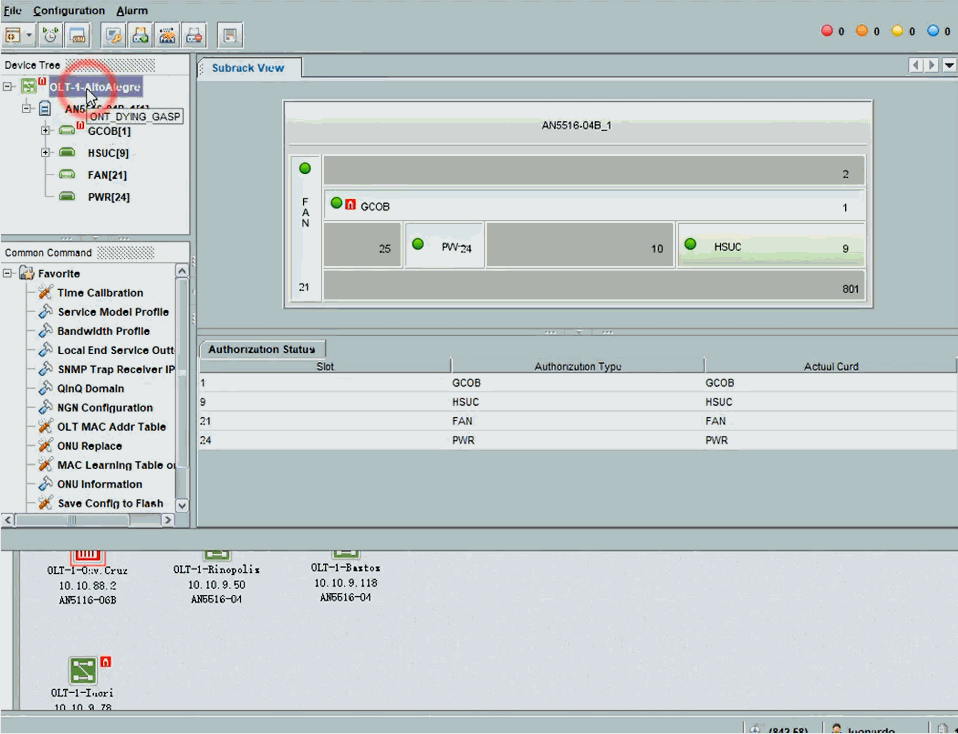Click the card icon beside PWR[24]
This screenshot has width=958, height=734.
tap(67, 197)
